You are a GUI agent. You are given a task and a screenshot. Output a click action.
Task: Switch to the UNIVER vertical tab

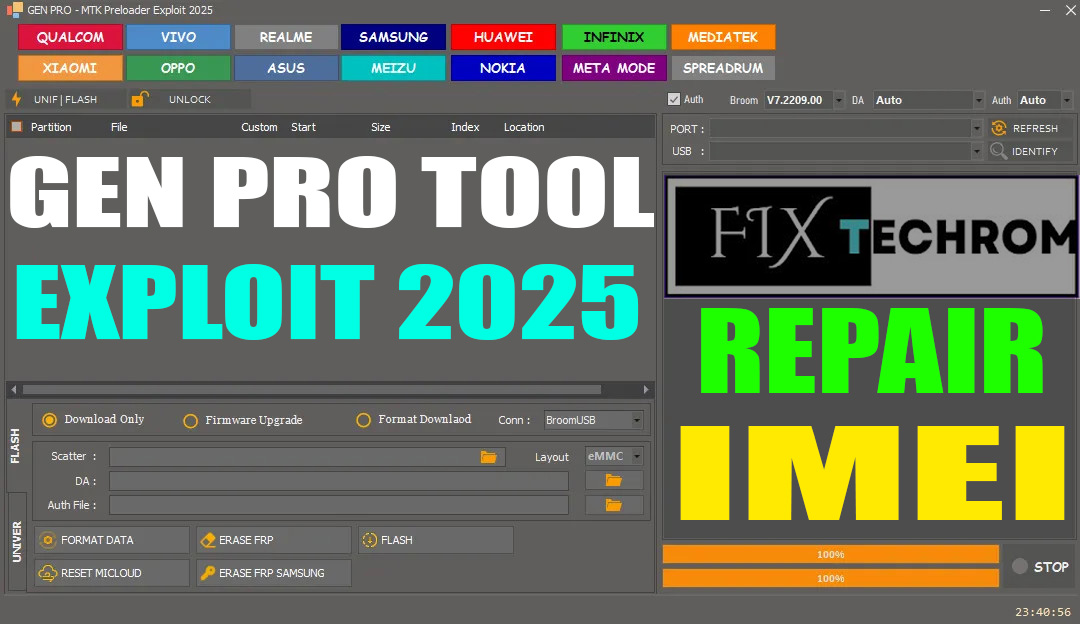click(17, 542)
